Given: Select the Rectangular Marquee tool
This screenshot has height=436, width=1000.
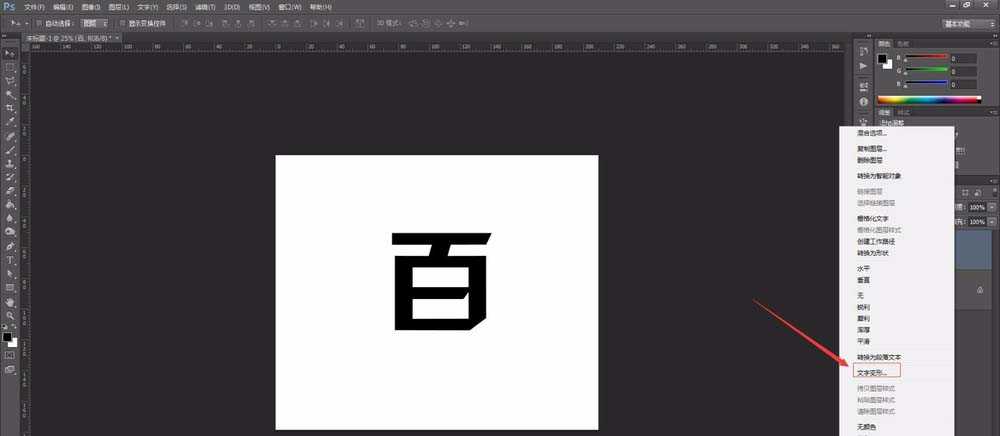Looking at the screenshot, I should (10, 67).
